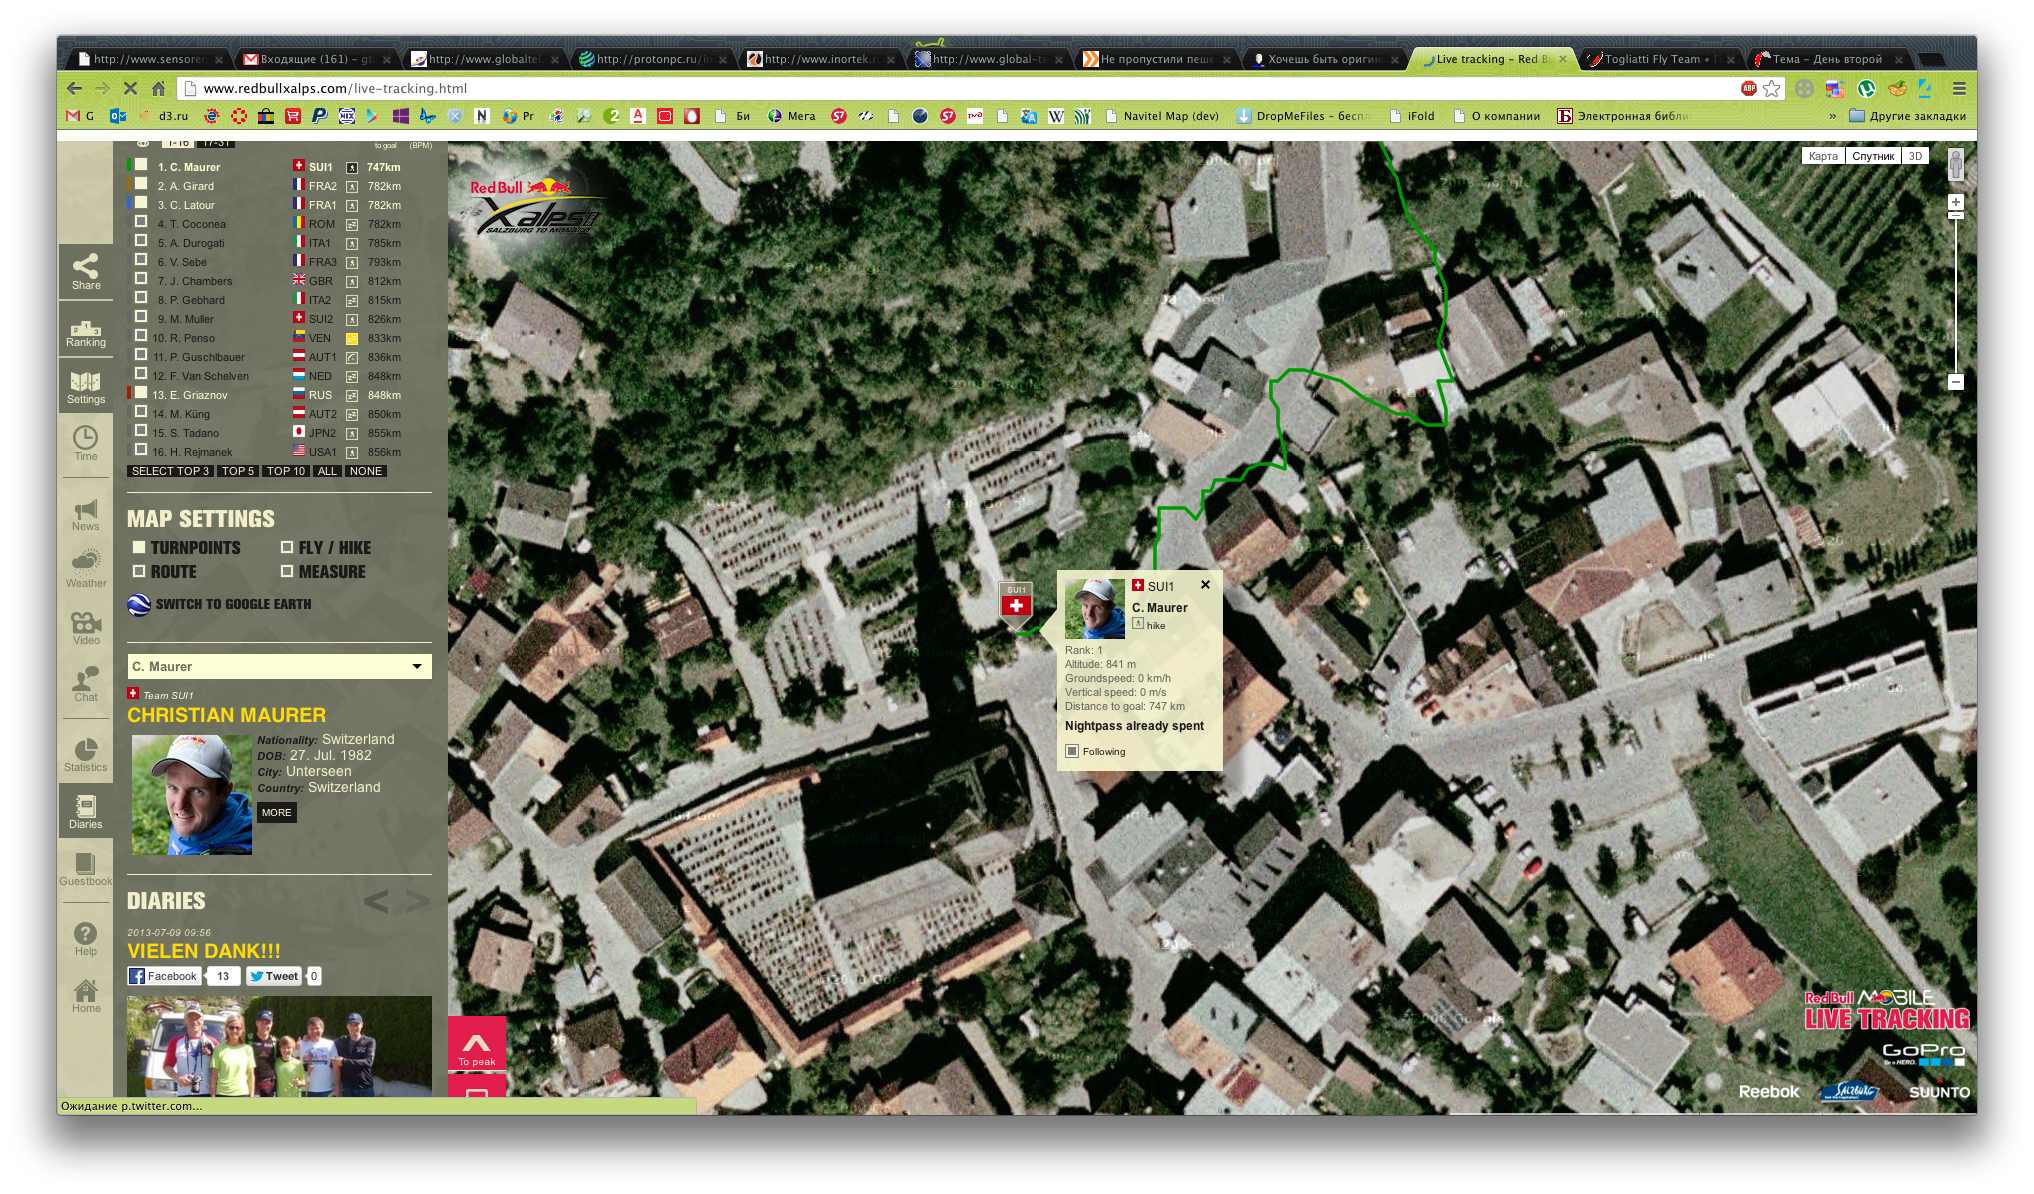Viewport: 2034px width, 1194px height.
Task: Click the Help question mark icon
Action: [x=86, y=936]
